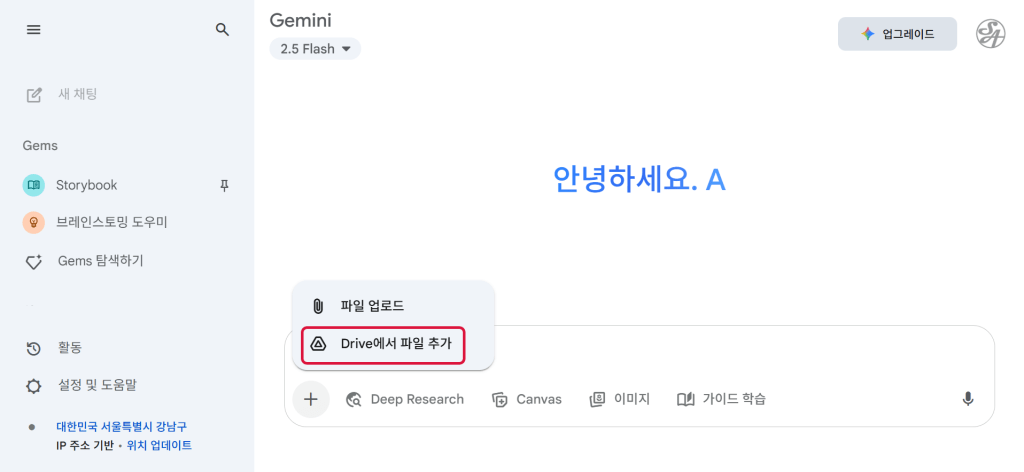
Task: Open the hamburger main menu
Action: [34, 30]
